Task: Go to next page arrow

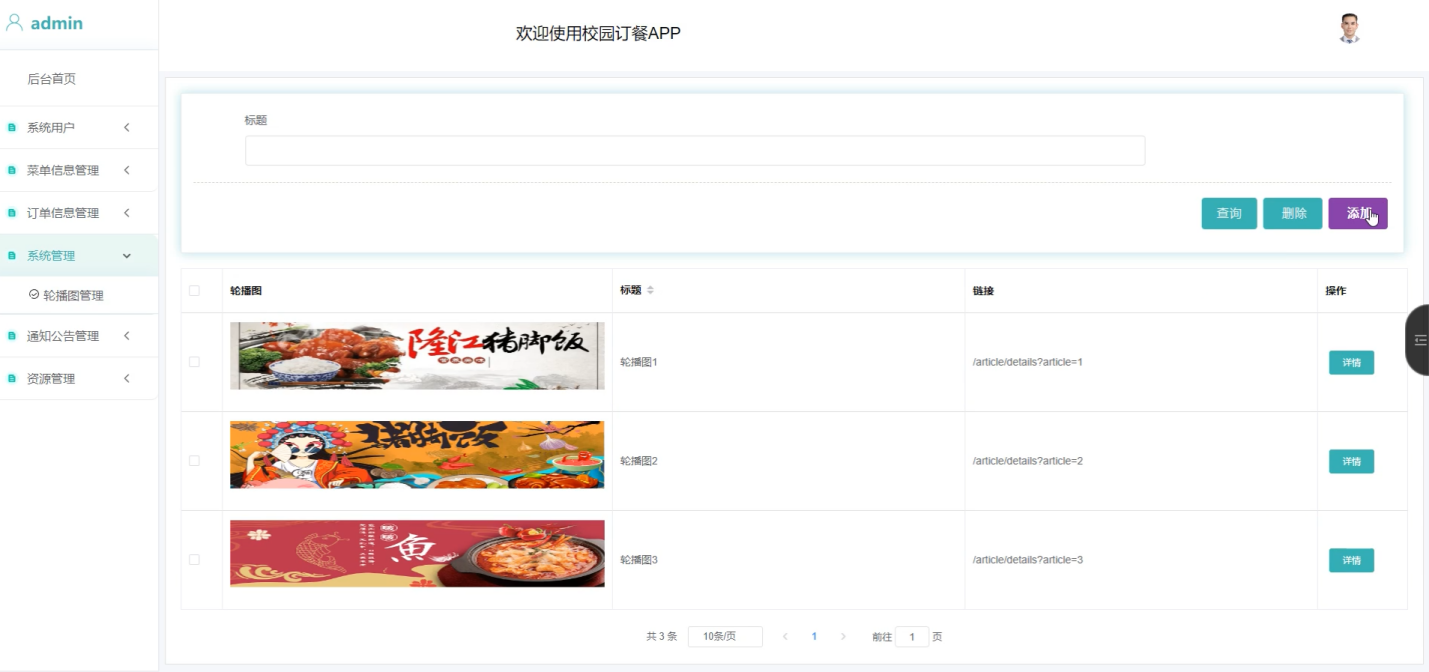Action: click(x=843, y=636)
